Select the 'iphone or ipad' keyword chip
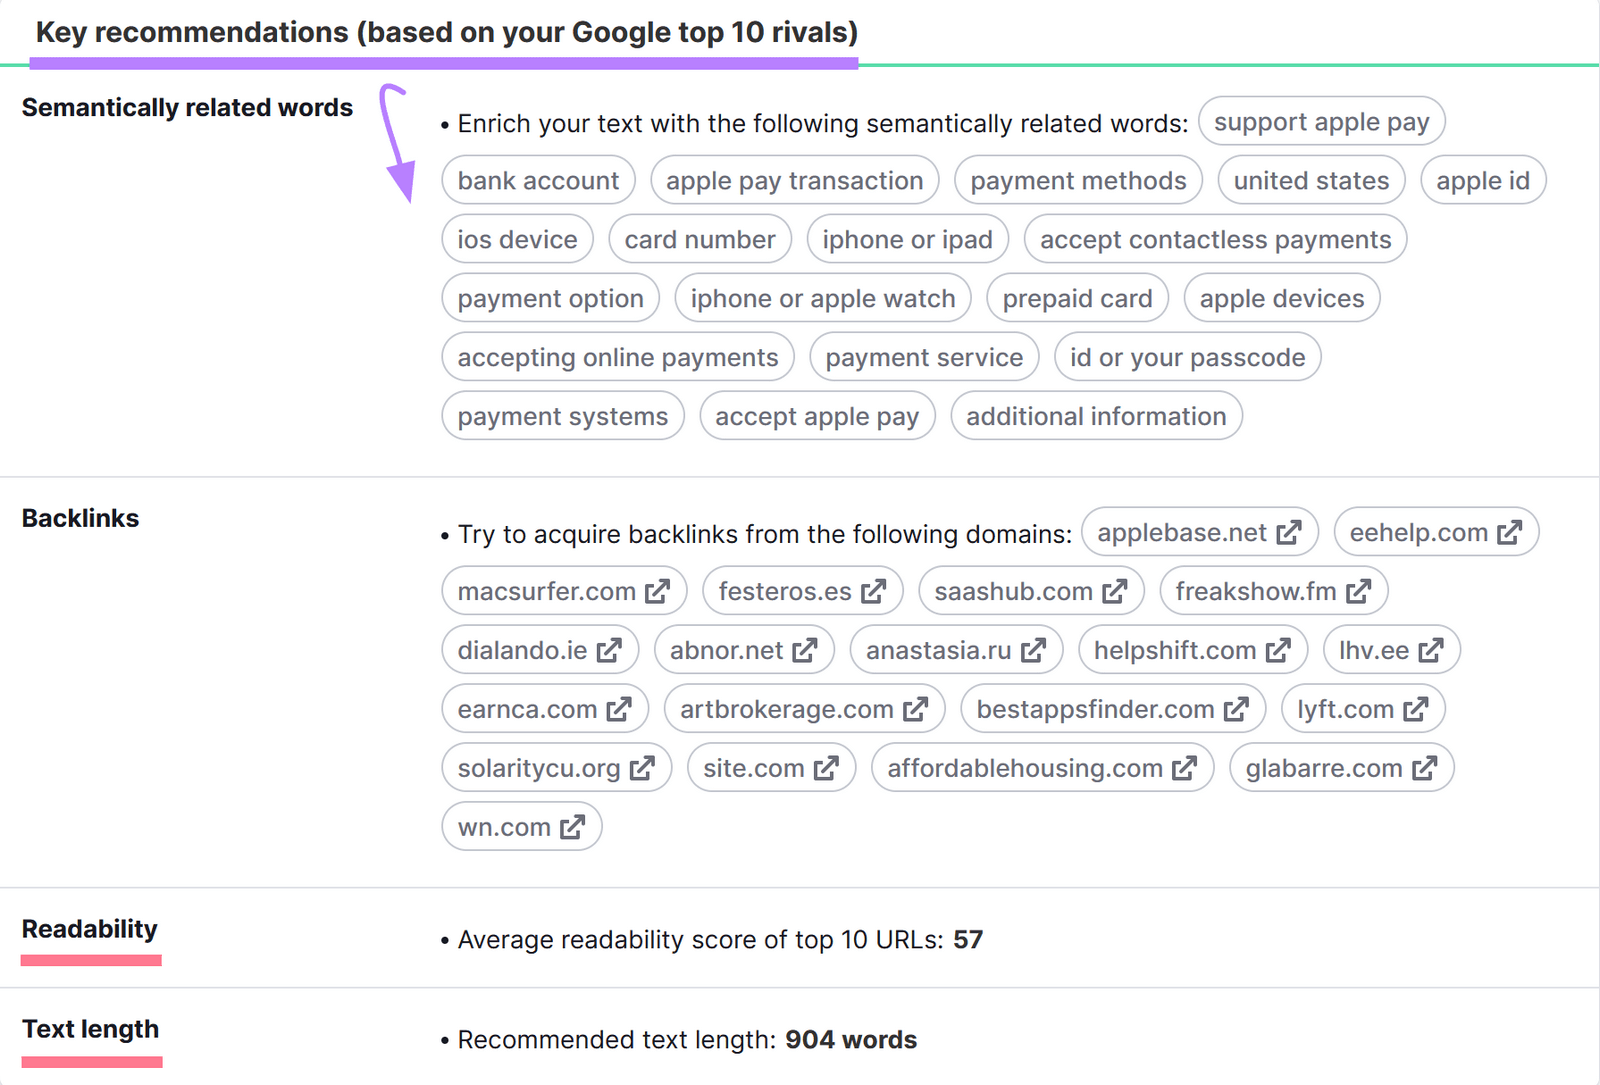 tap(907, 239)
